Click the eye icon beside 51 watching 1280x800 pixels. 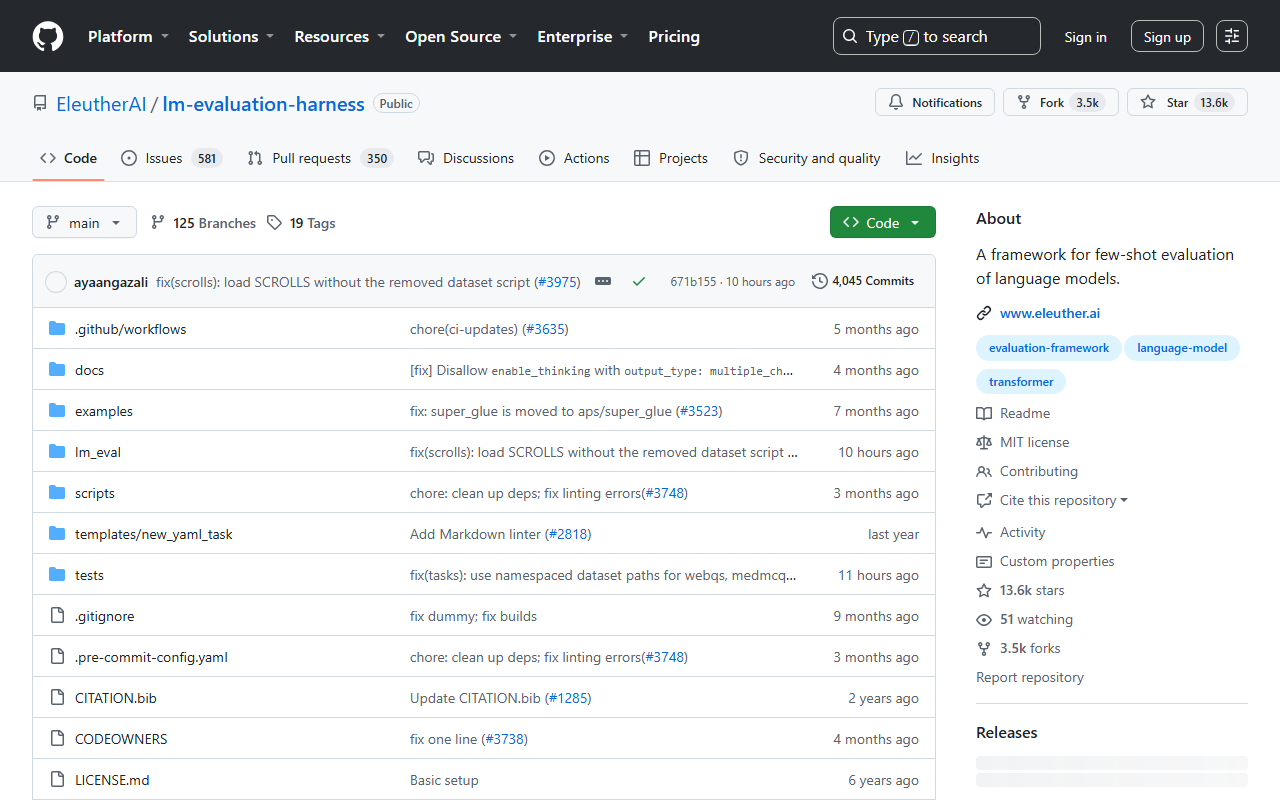(984, 620)
